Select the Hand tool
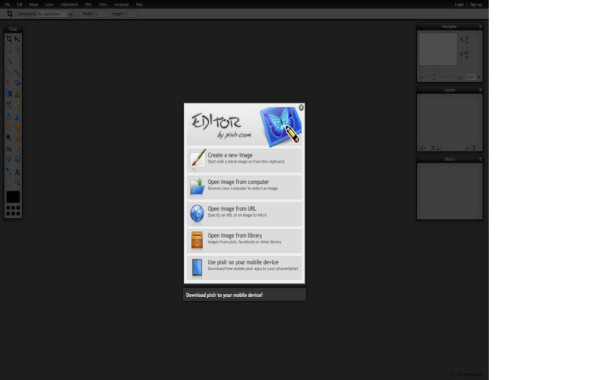 (x=9, y=182)
